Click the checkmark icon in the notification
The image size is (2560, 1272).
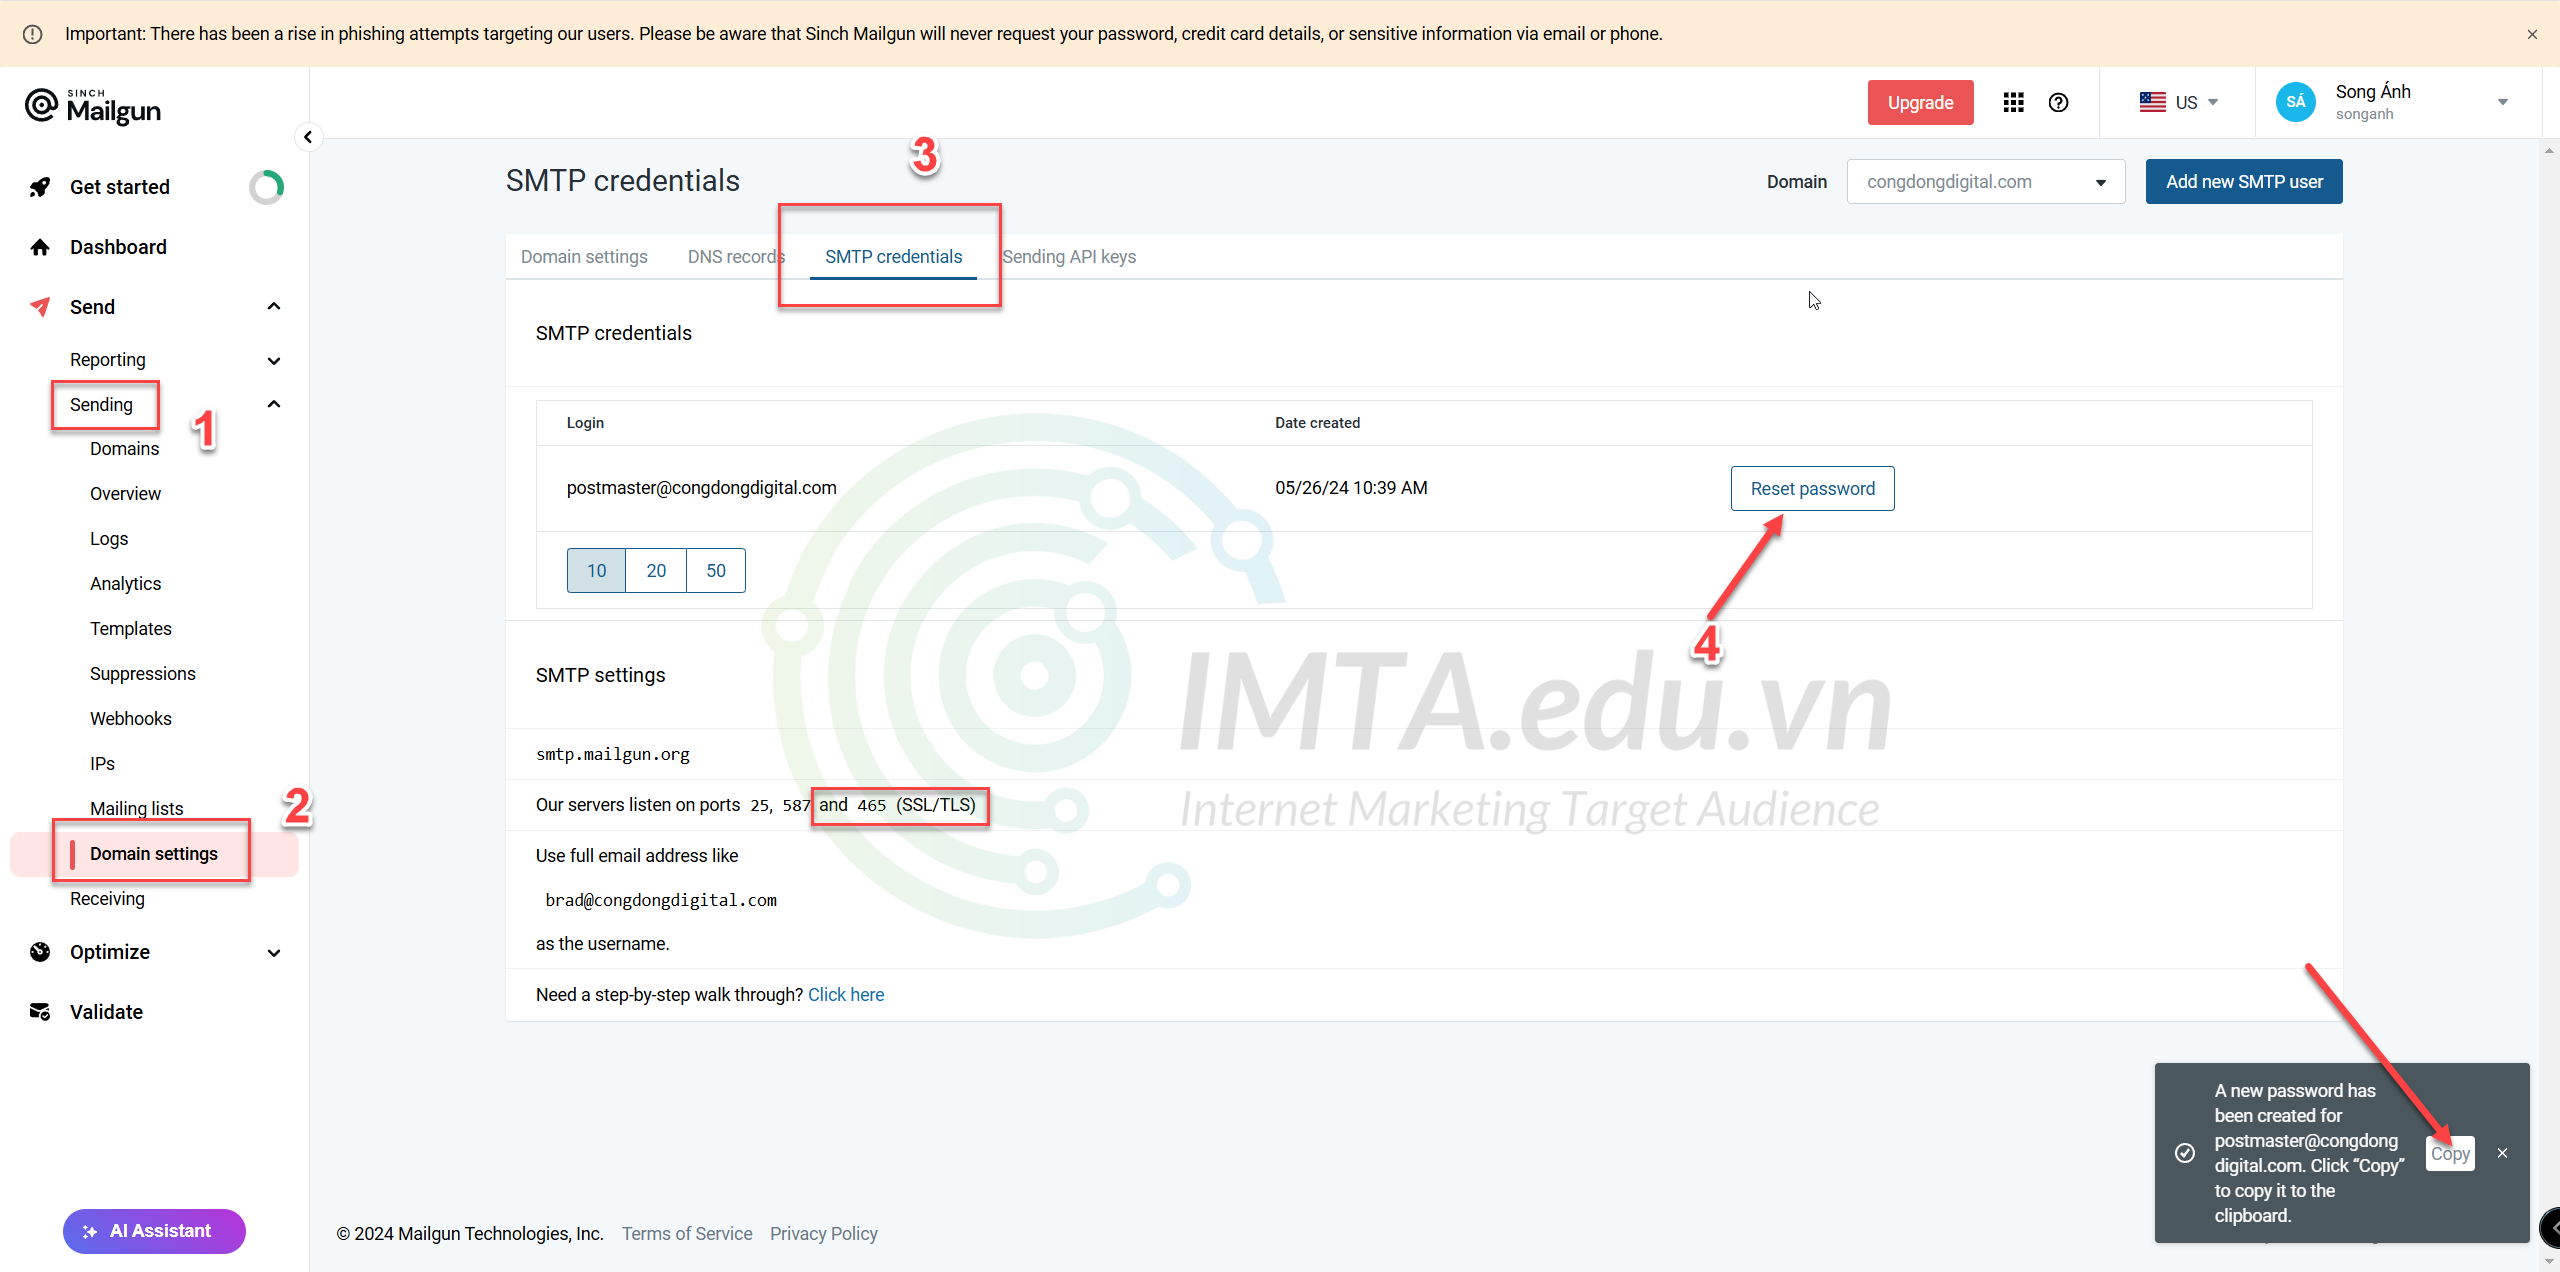click(2185, 1153)
